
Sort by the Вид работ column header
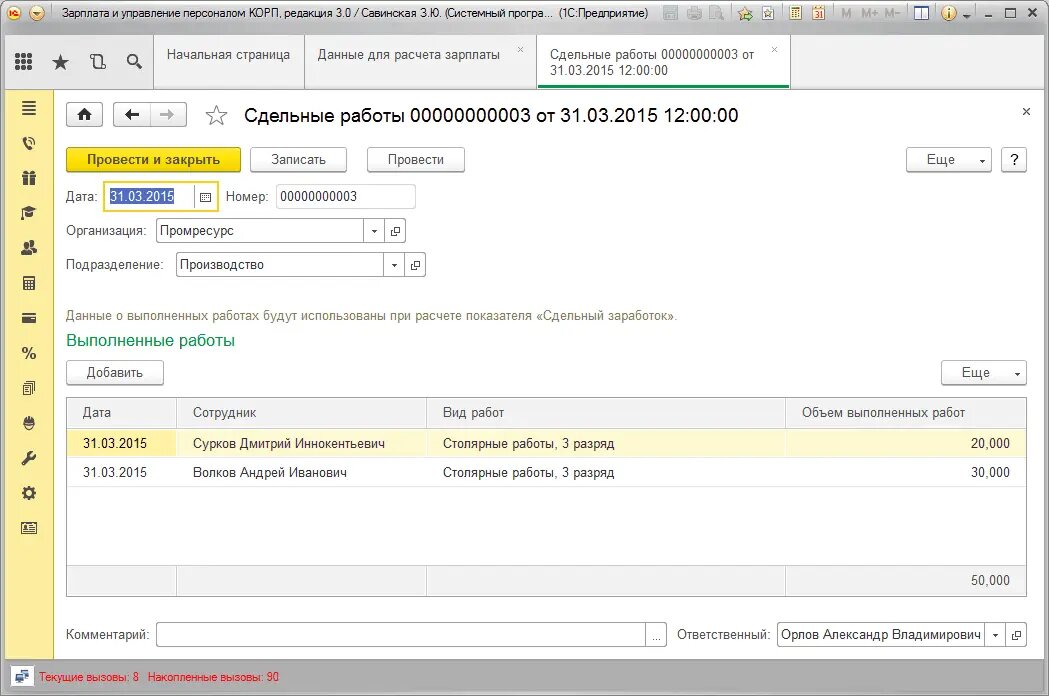click(605, 413)
